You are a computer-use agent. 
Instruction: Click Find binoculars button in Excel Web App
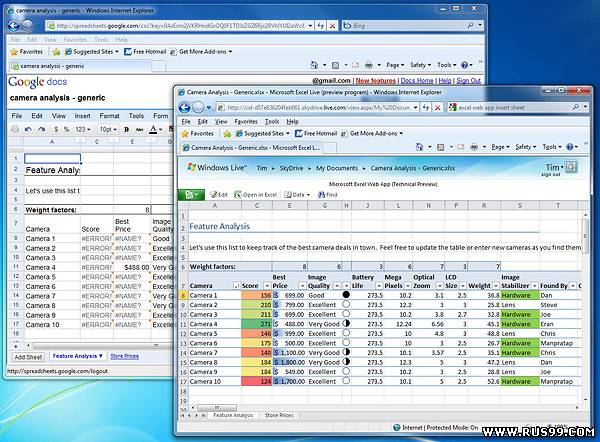tap(328, 194)
